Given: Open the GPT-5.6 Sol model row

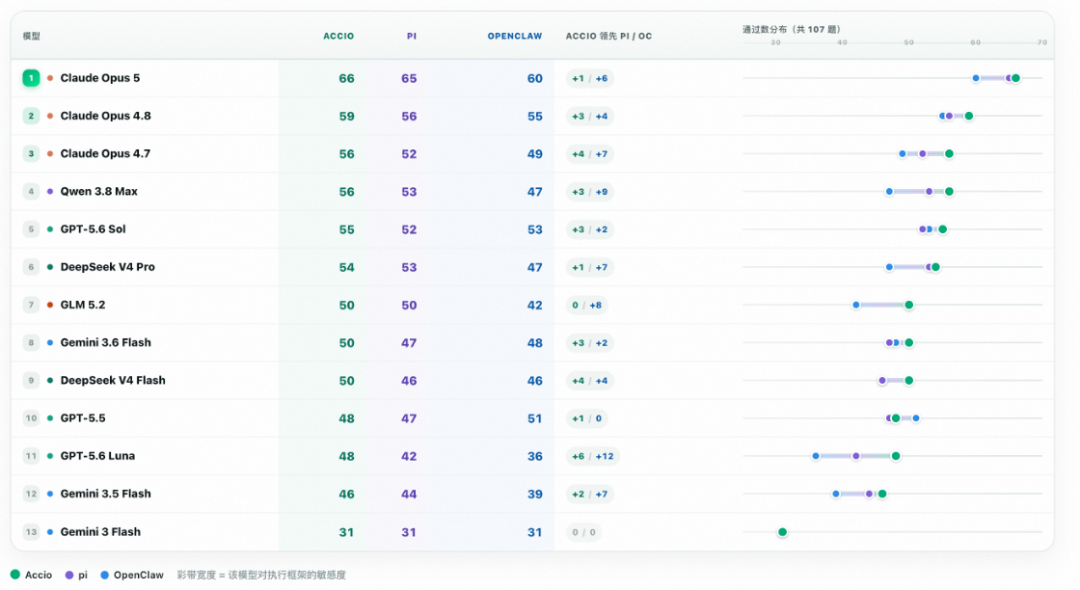Looking at the screenshot, I should (532, 229).
